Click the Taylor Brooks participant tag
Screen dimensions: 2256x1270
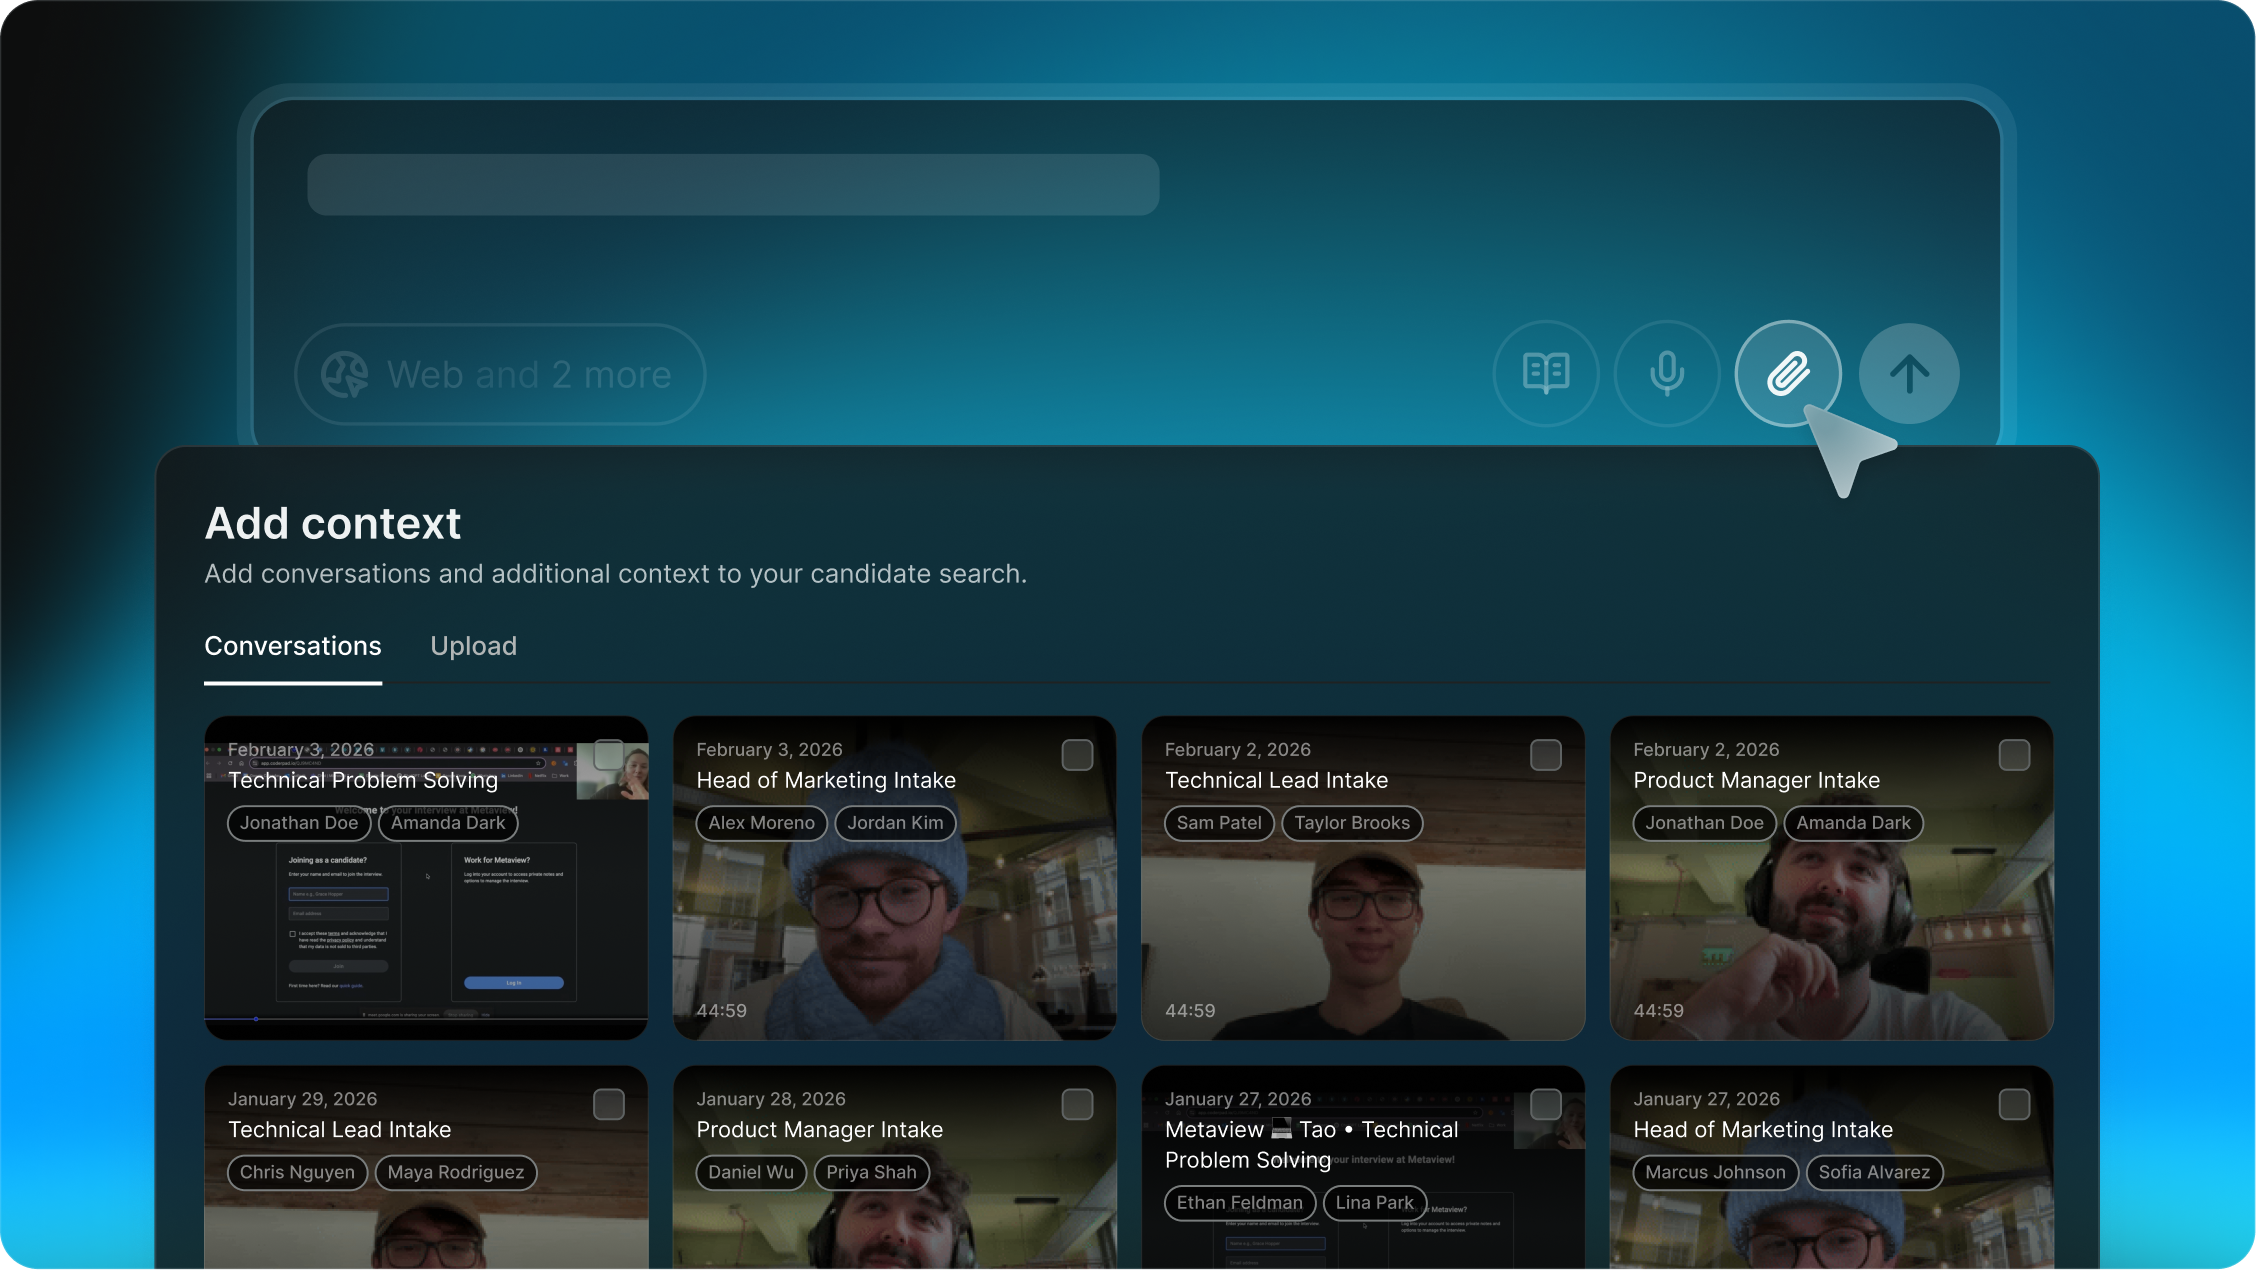tap(1351, 823)
